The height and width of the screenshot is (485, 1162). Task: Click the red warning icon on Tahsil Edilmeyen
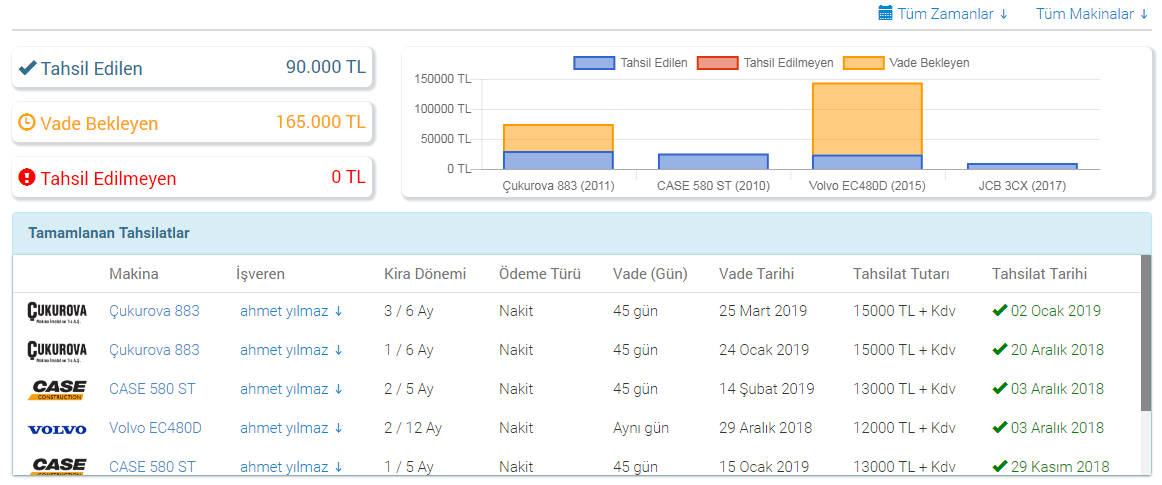27,177
